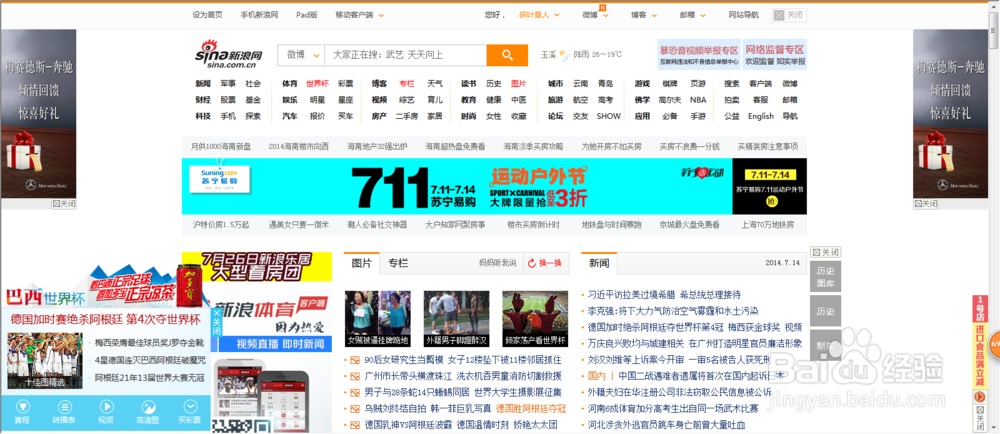Click the orange 69 circle badge at right edge

coord(996,344)
